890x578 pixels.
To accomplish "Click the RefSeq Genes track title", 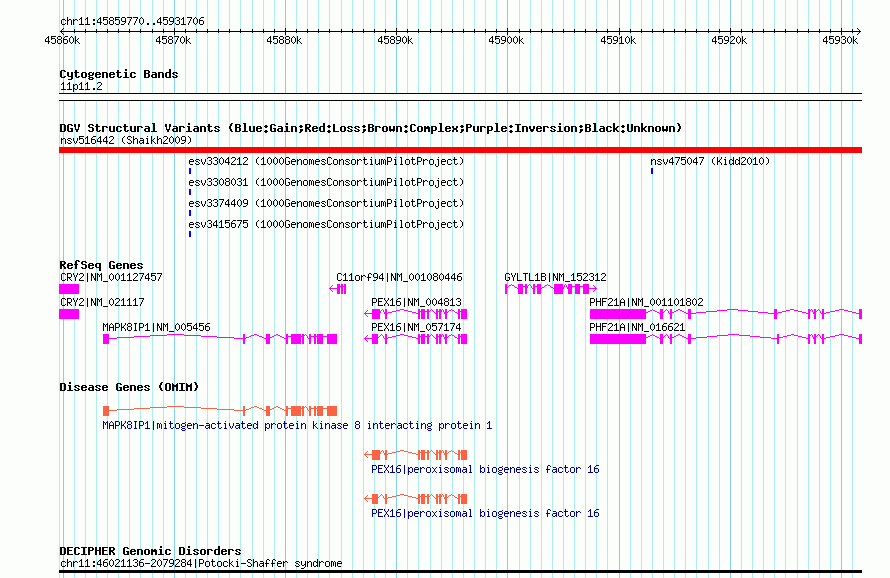I will (101, 265).
